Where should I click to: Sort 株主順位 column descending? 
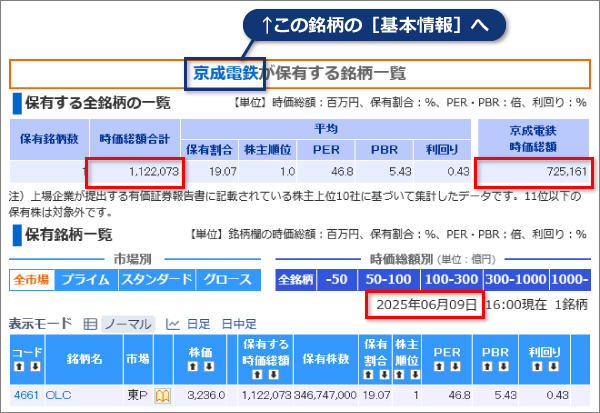click(x=415, y=375)
